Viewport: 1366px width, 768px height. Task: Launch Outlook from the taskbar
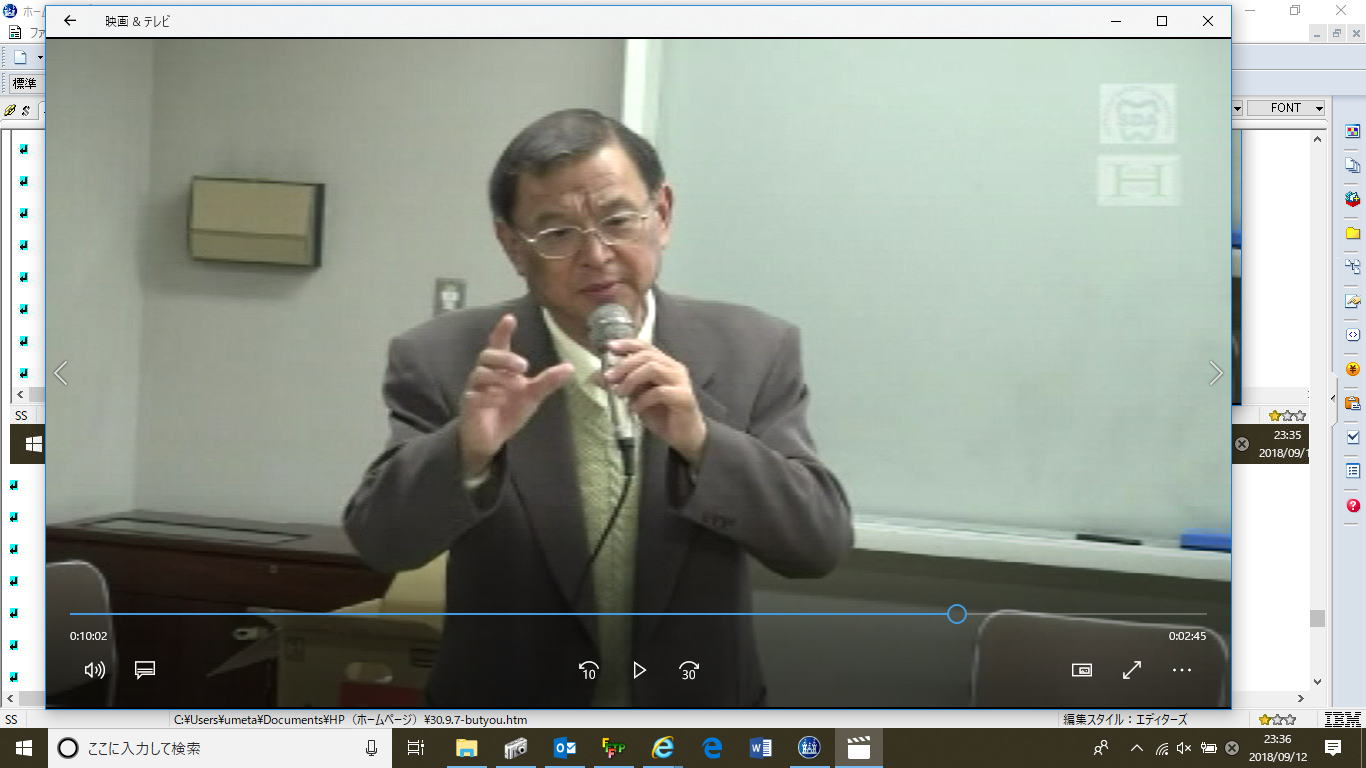(565, 748)
